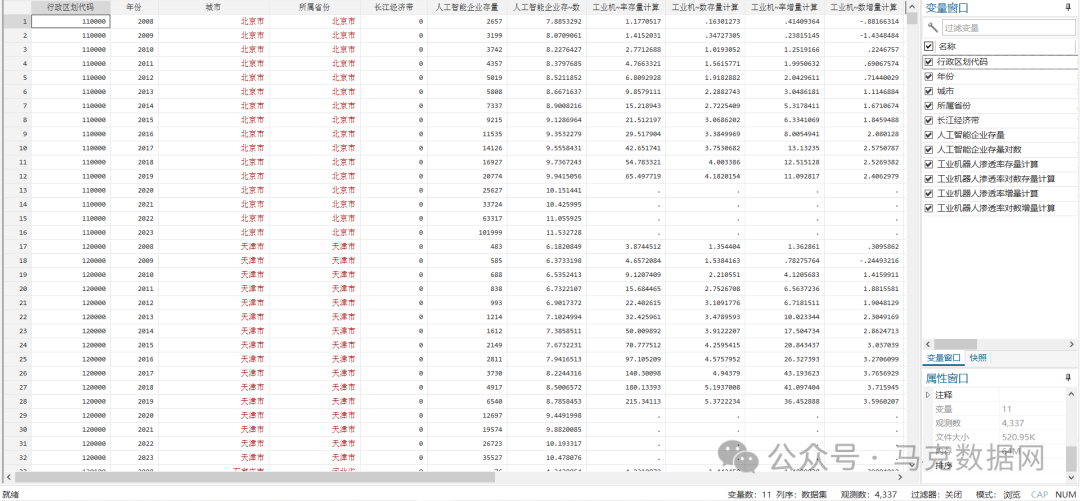Pin the 变量窗口 panel with its pushpin
1080x501 pixels.
coord(1068,8)
